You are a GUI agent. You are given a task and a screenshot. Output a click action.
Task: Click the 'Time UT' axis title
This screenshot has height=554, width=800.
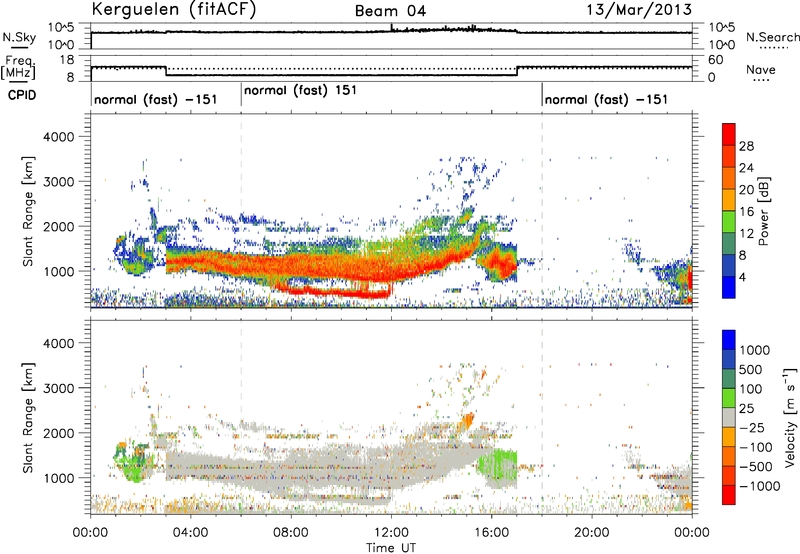(391, 548)
